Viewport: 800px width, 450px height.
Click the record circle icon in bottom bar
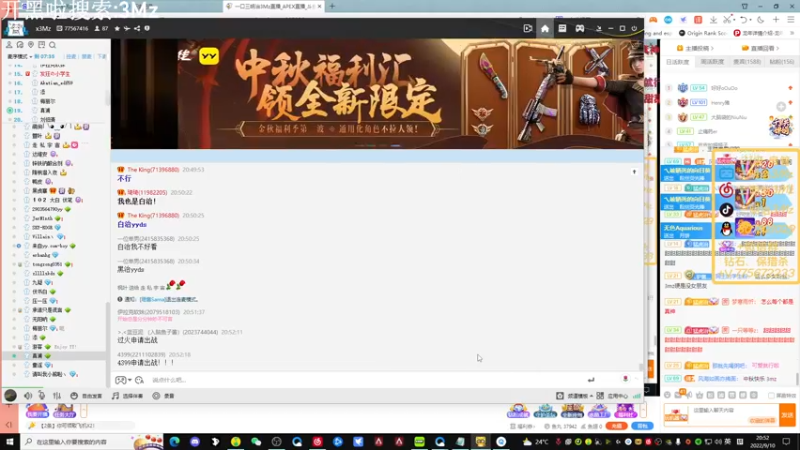click(x=156, y=396)
